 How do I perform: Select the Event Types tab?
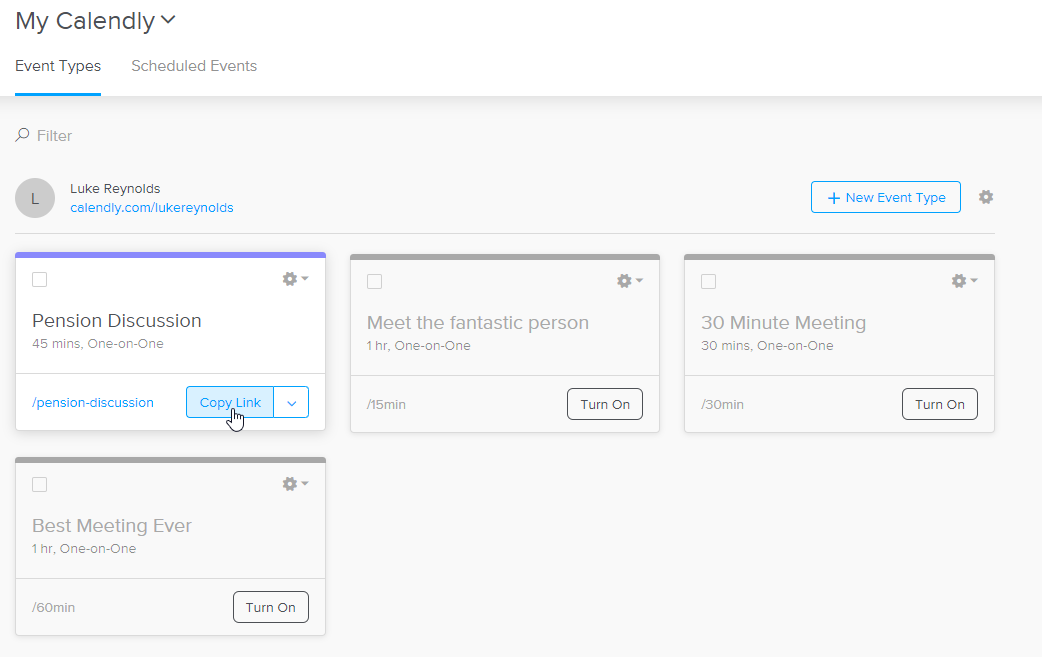click(58, 66)
